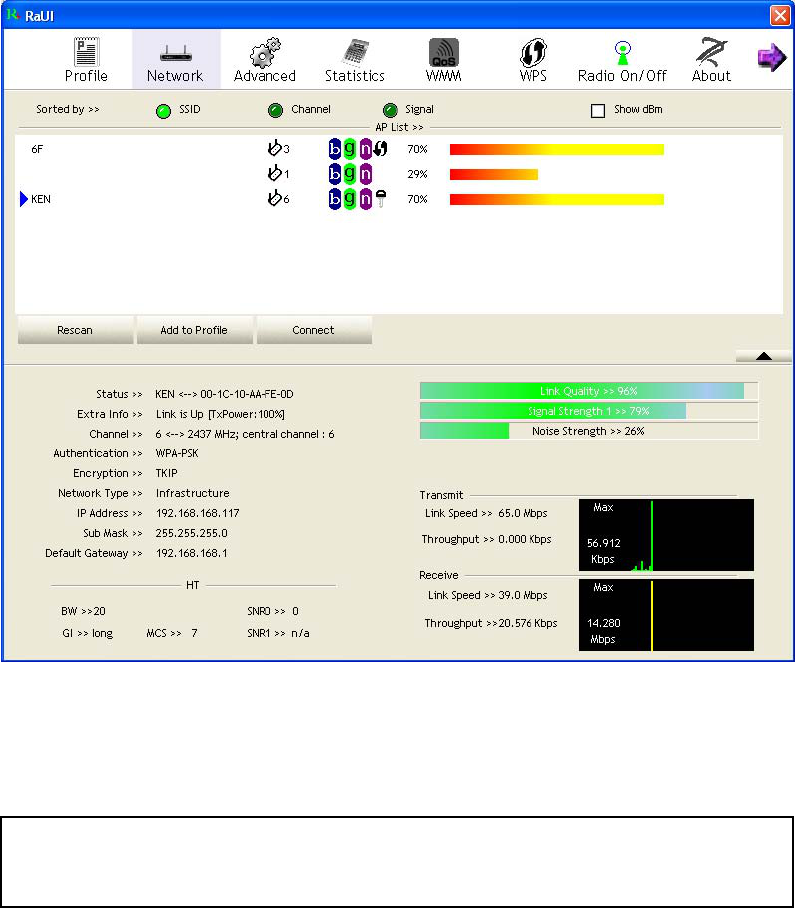Screen dimensions: 795x908
Task: Sort AP list by Signal
Action: (x=390, y=110)
